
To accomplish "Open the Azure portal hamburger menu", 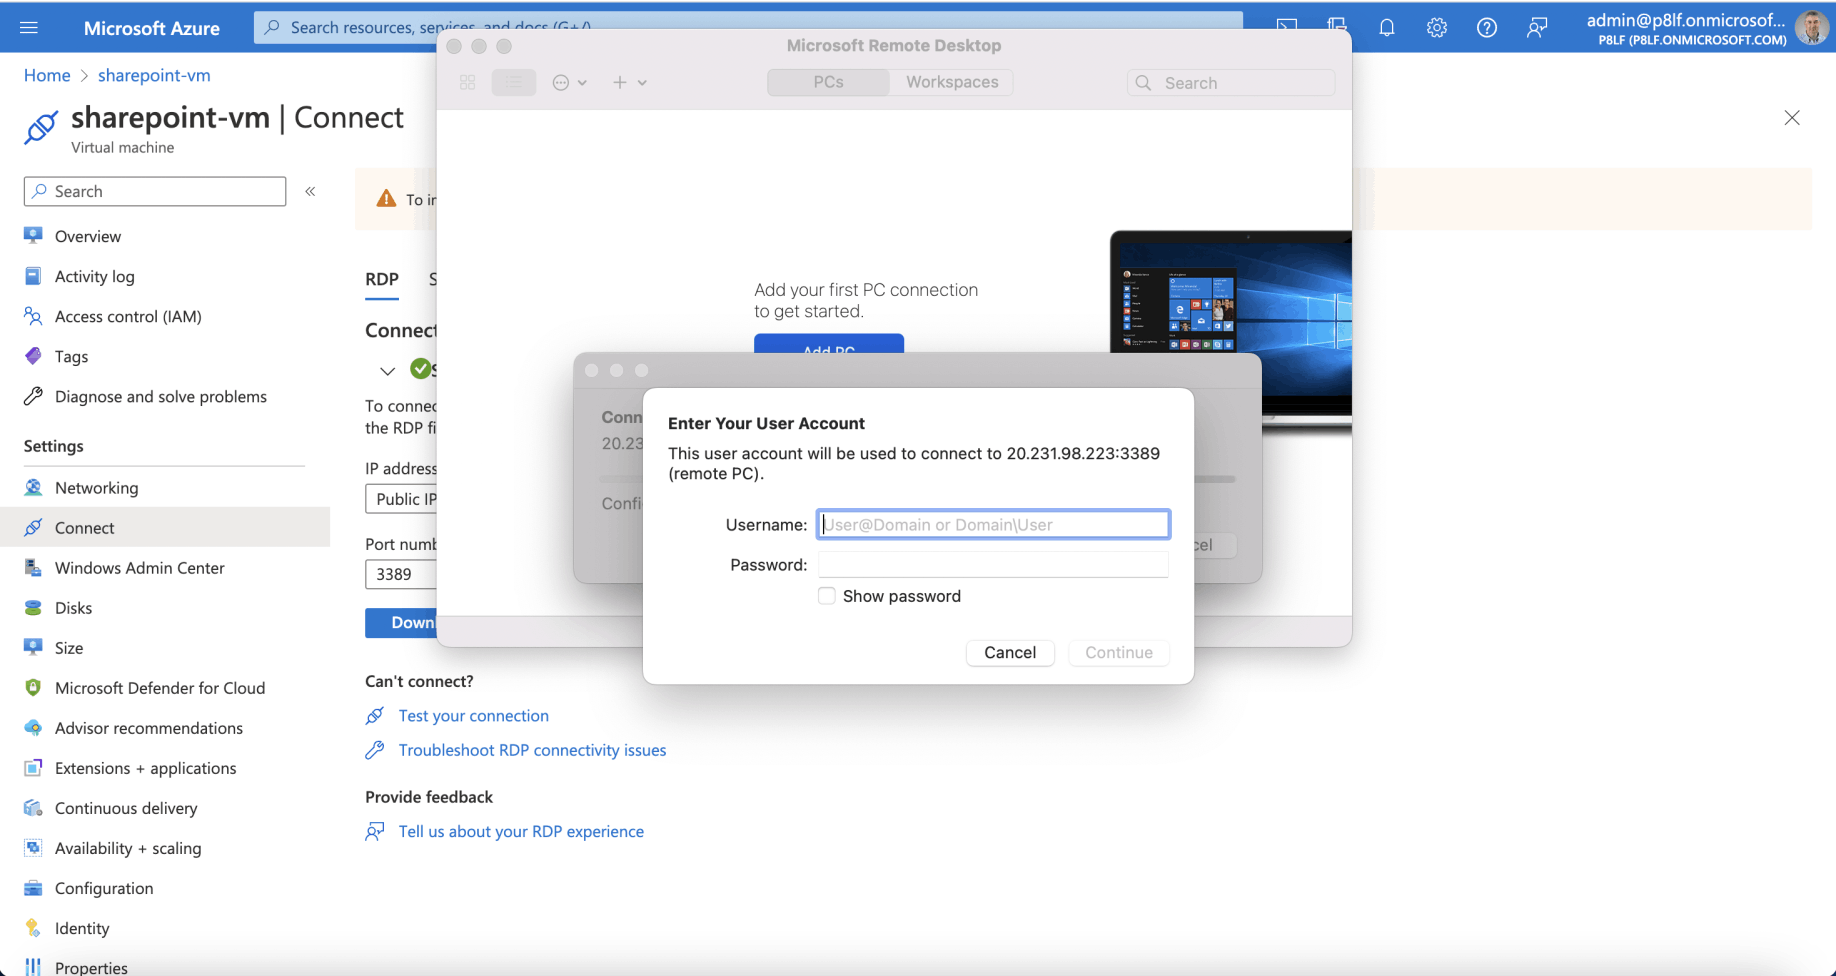I will tap(29, 27).
